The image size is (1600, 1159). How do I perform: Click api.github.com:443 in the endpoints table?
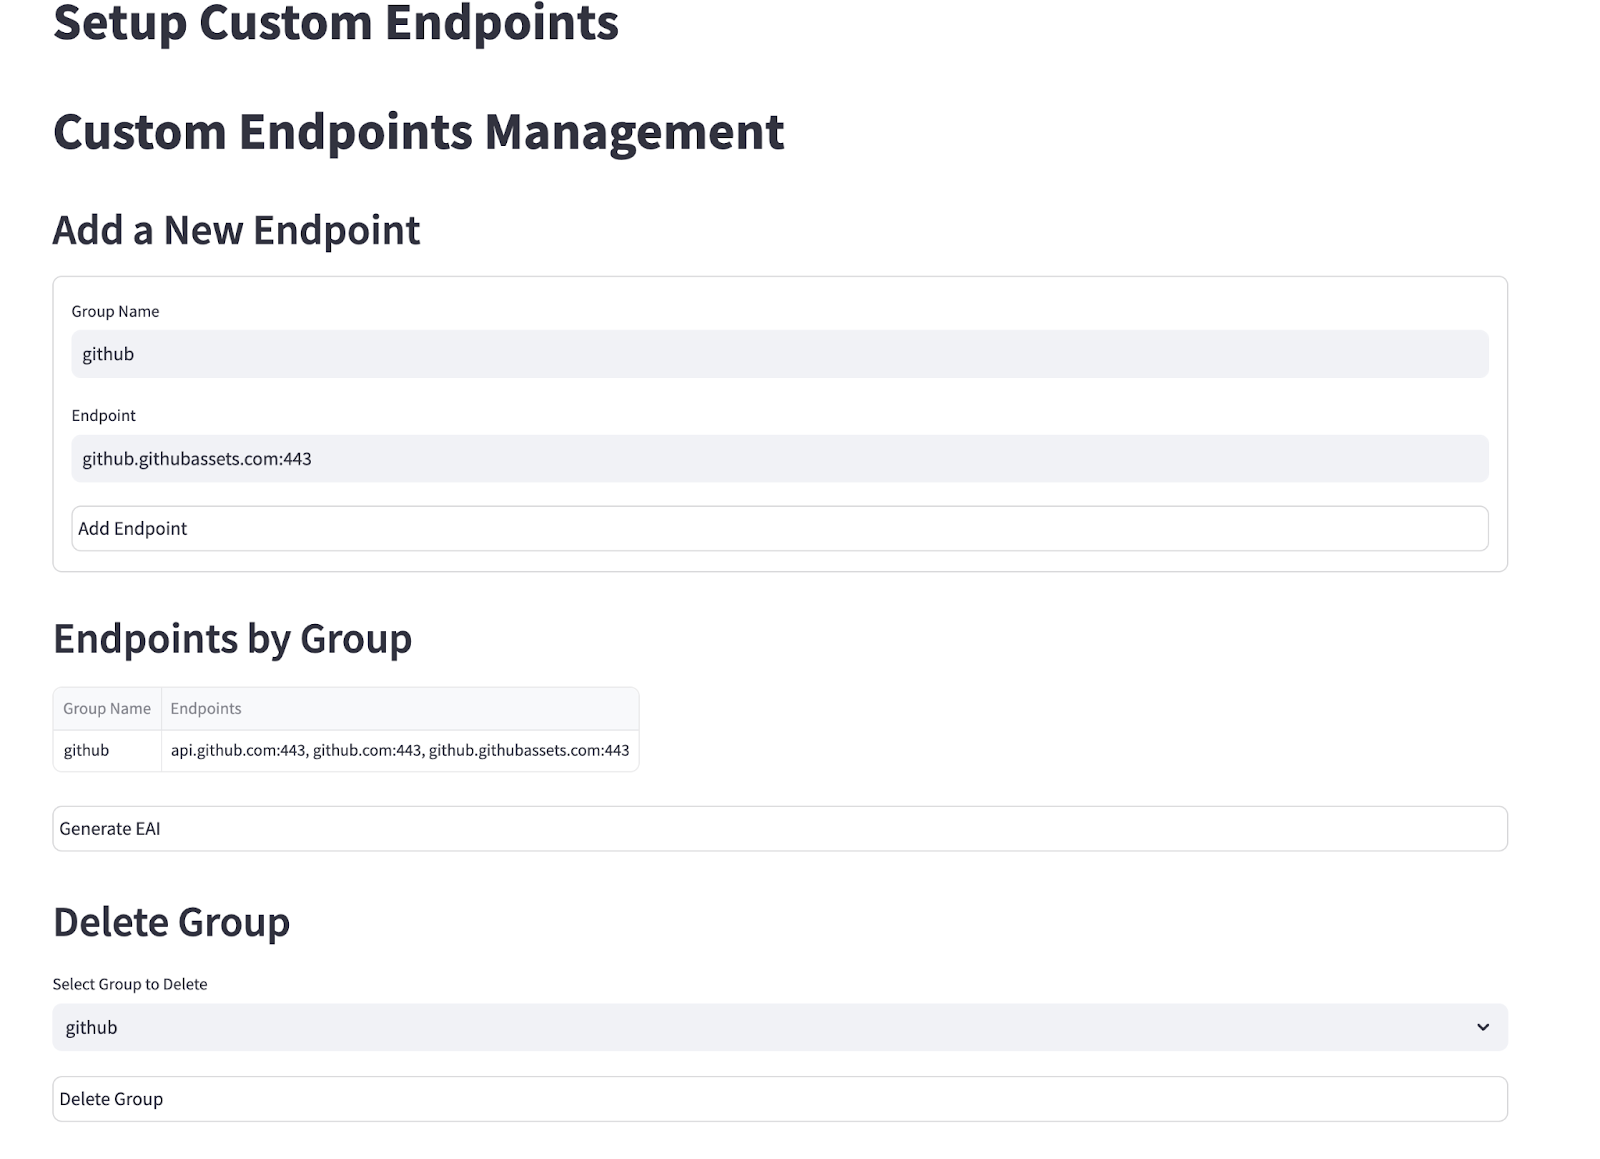(x=238, y=750)
